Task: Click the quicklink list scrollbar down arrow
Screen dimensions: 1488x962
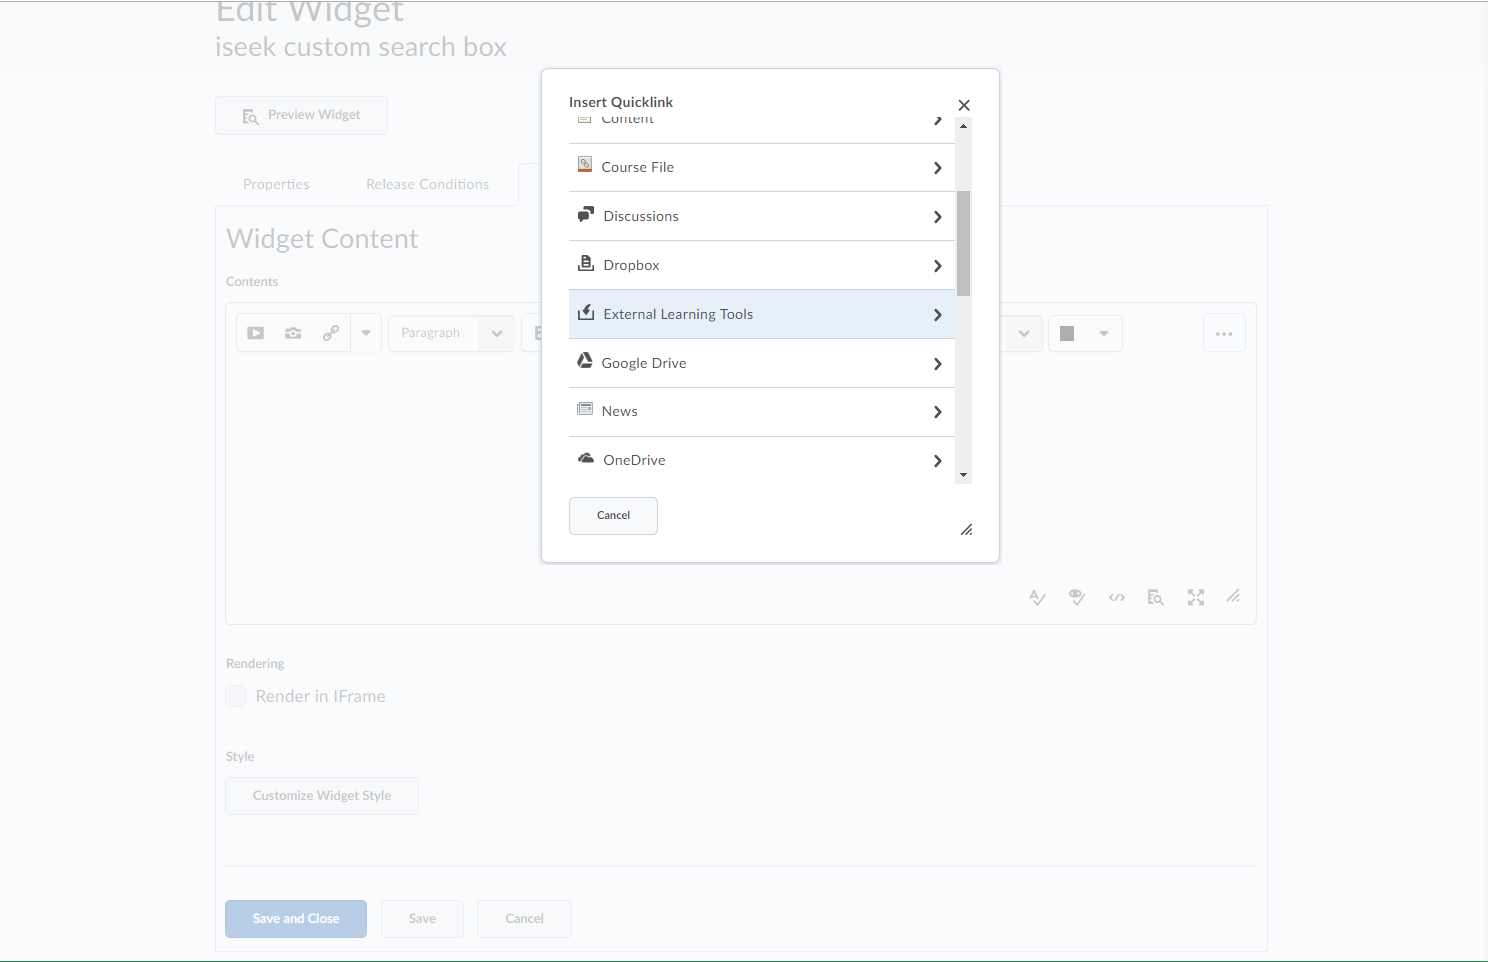Action: 963,475
